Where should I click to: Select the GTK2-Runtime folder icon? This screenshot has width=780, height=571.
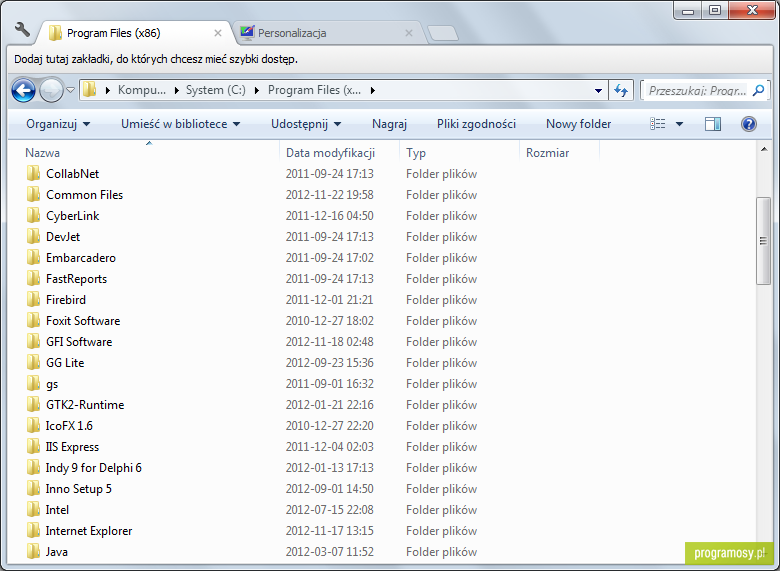pos(33,405)
